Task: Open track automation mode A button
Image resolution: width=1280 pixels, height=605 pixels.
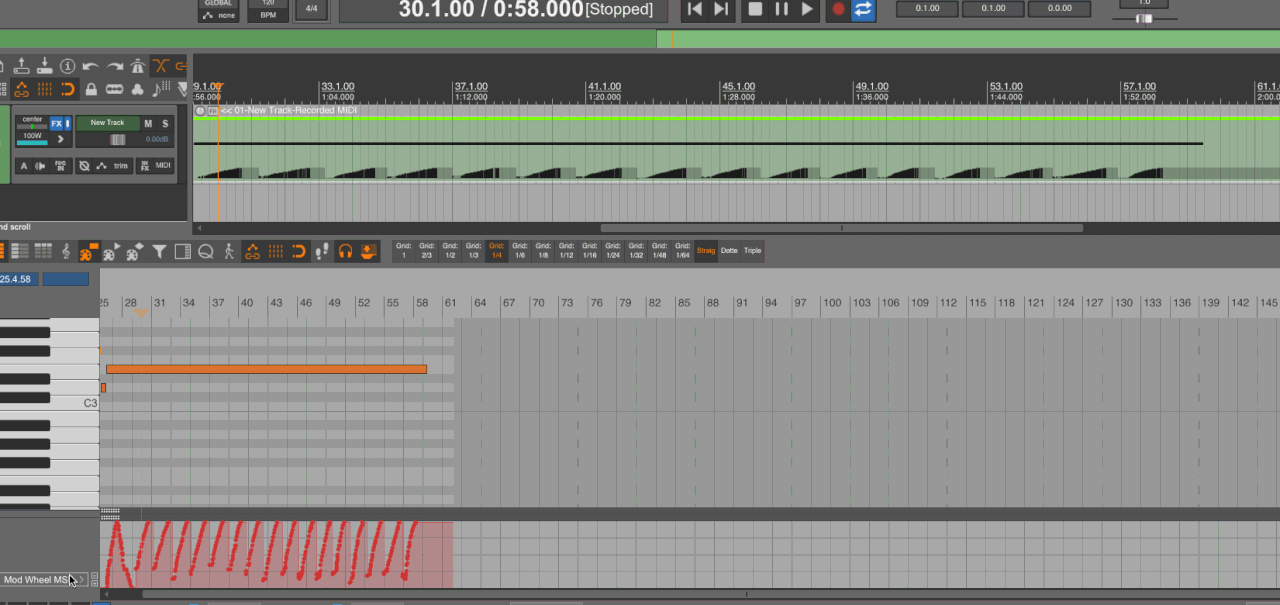Action: (x=24, y=166)
